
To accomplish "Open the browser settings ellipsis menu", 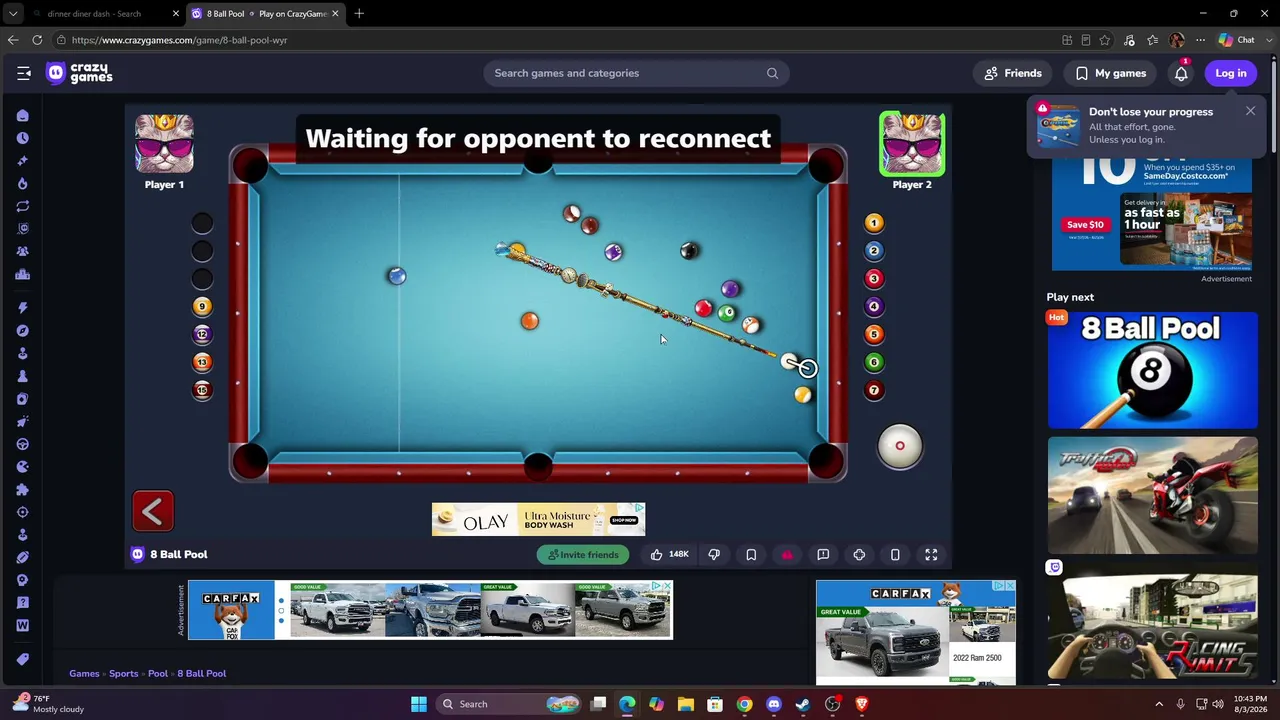I will [x=1200, y=40].
